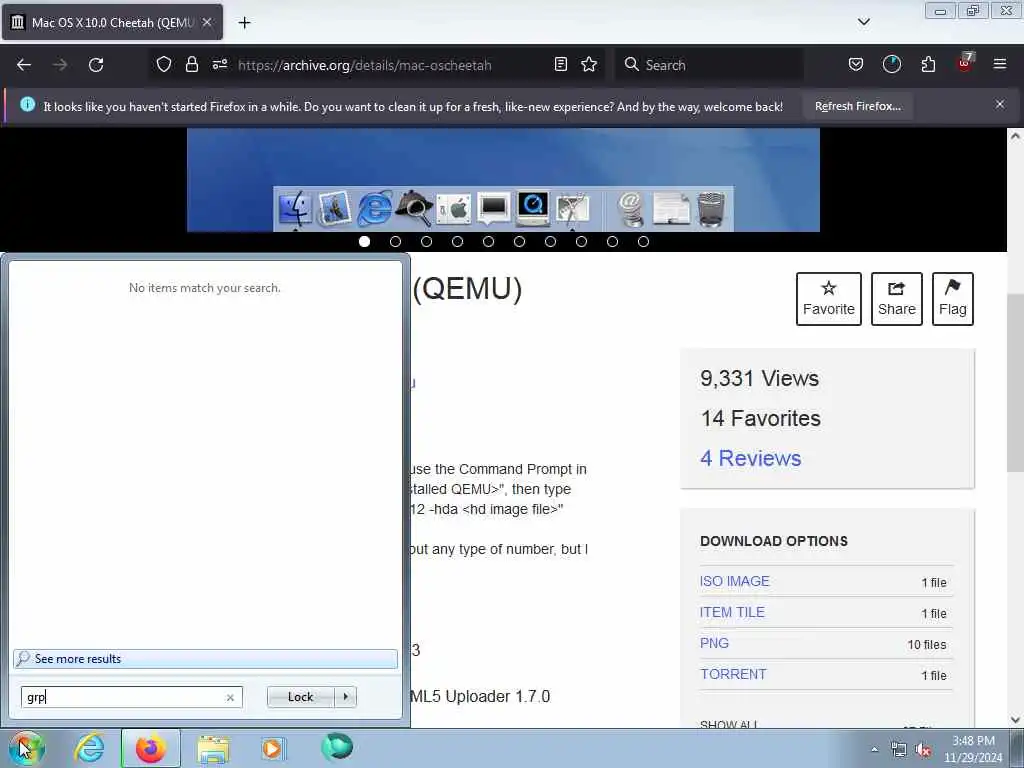The height and width of the screenshot is (768, 1024).
Task: Click the scrollbar up arrow
Action: click(x=1016, y=136)
